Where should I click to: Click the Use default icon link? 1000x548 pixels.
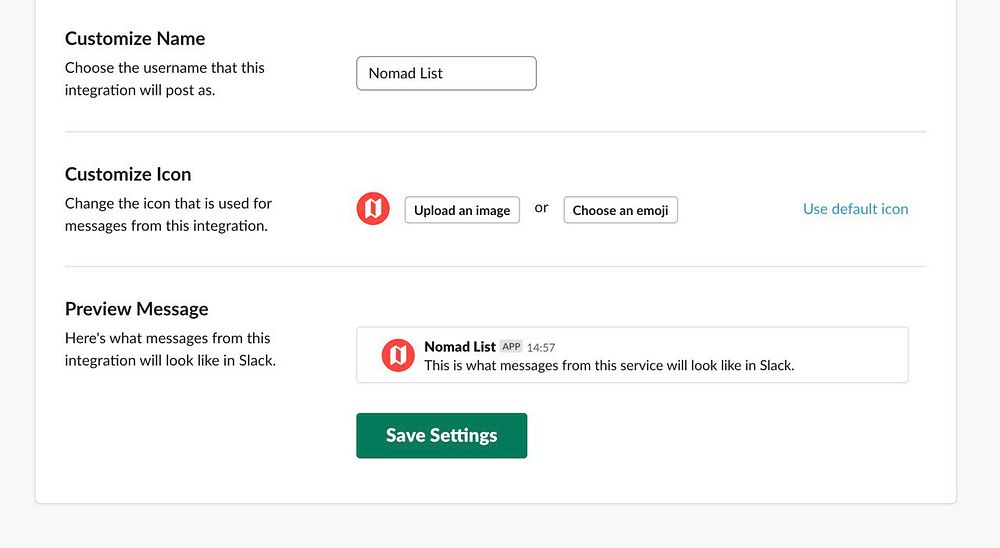(x=855, y=209)
